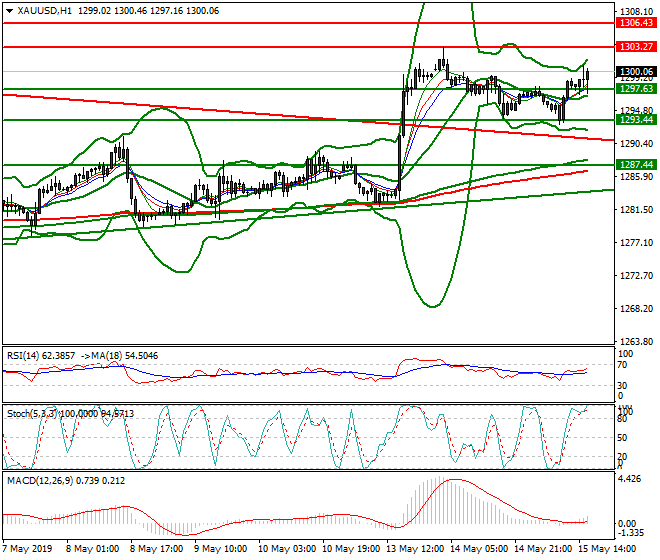This screenshot has height=560, width=660.
Task: Select the OHLC values '1299.02 1300.46 1297.16 1300.06'
Action: pyautogui.click(x=149, y=11)
